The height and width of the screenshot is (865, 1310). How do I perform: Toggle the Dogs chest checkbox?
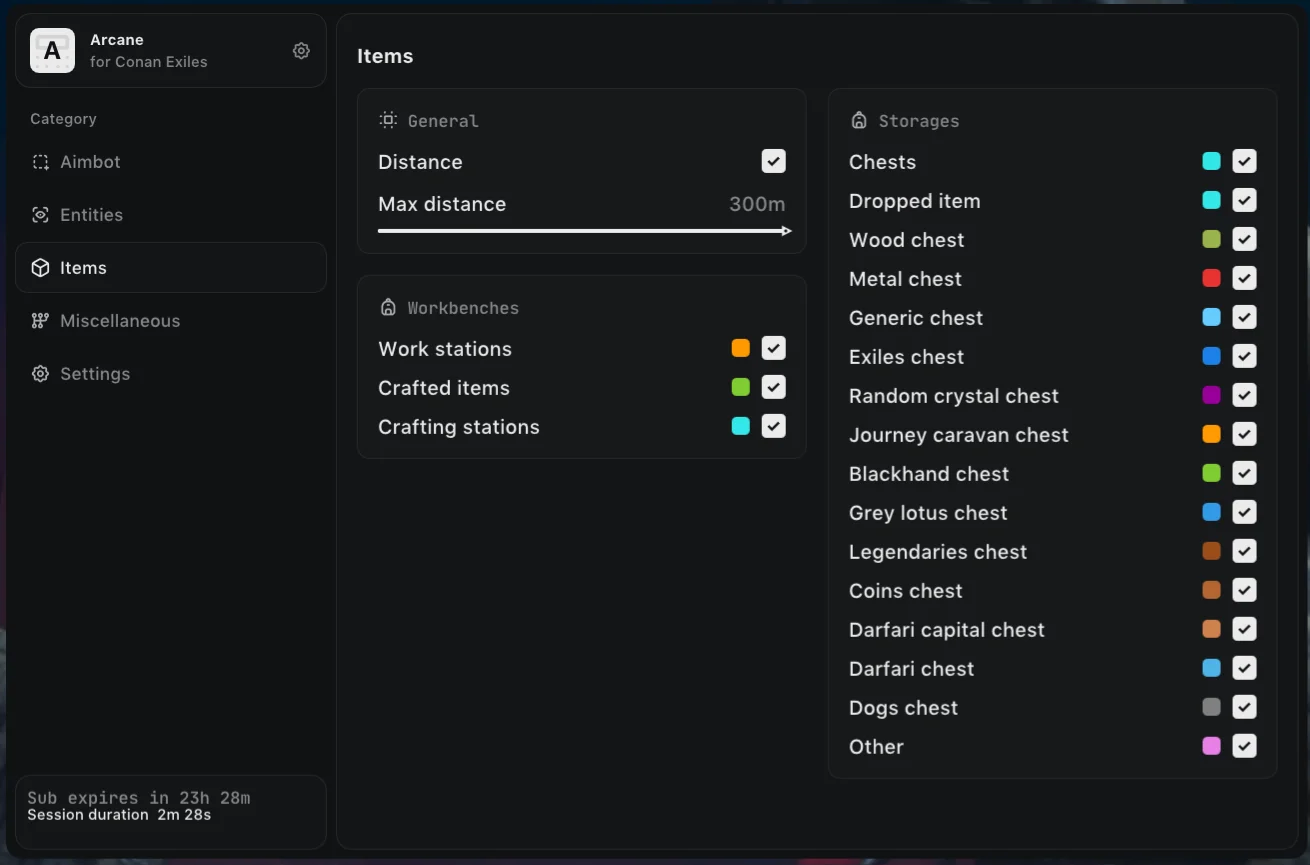click(1244, 707)
